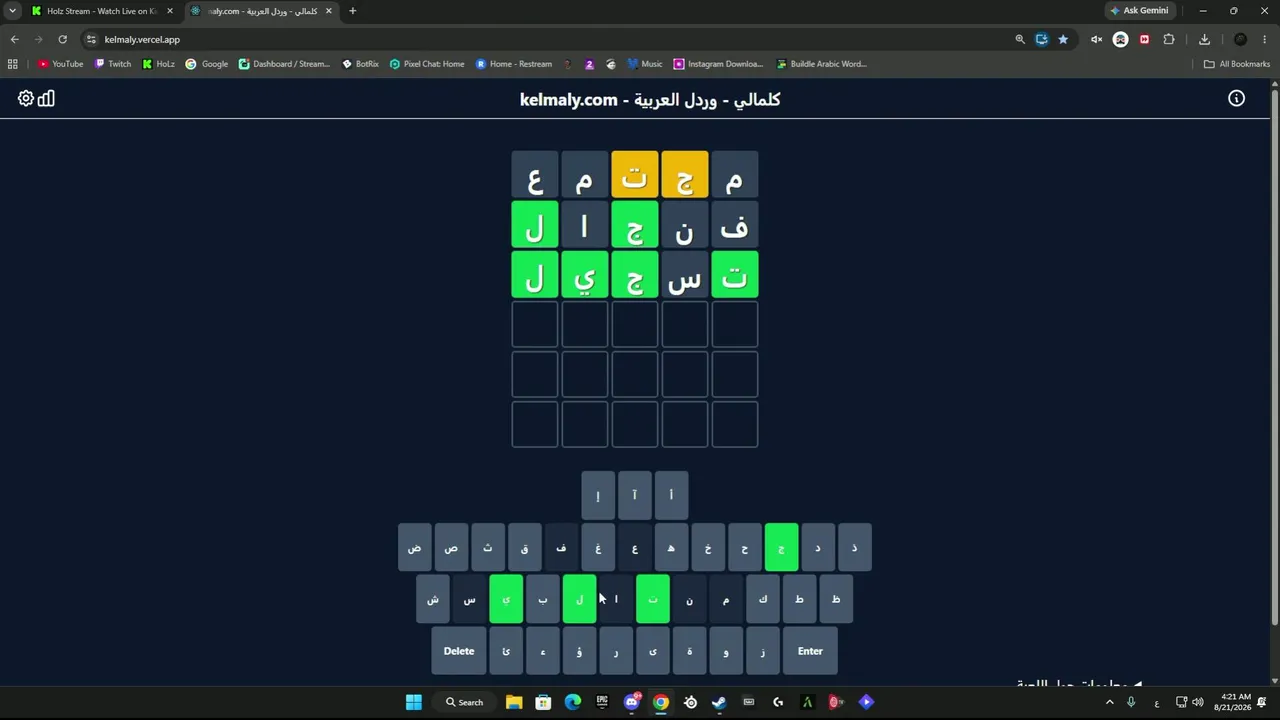The width and height of the screenshot is (1280, 720).
Task: Tap the ز key
Action: [x=763, y=651]
